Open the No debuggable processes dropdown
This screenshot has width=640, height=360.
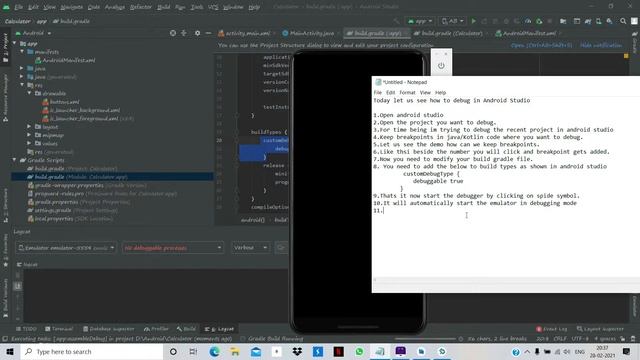click(173, 248)
